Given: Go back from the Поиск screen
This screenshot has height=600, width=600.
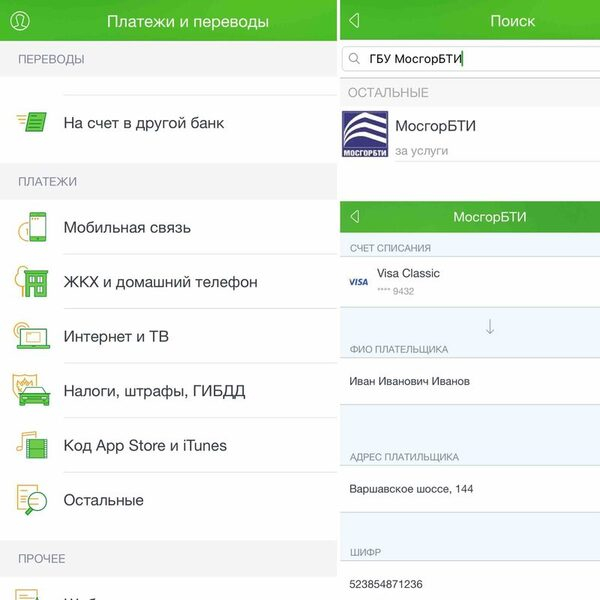Looking at the screenshot, I should pos(354,21).
